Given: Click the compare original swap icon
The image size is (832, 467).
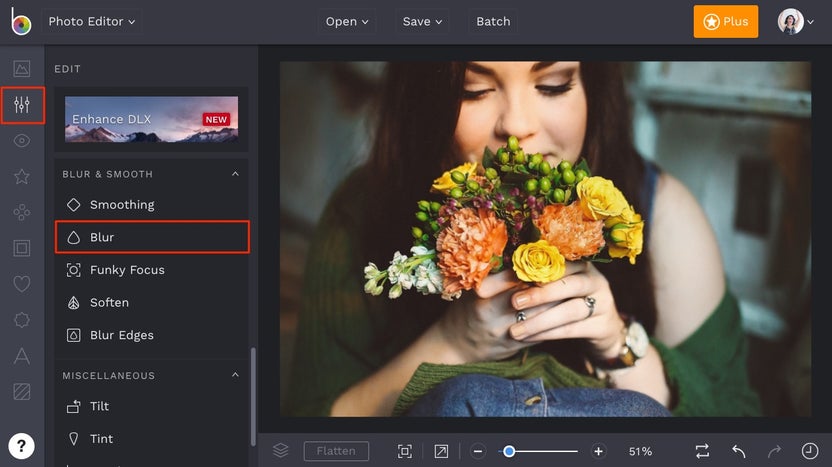Looking at the screenshot, I should pyautogui.click(x=702, y=451).
